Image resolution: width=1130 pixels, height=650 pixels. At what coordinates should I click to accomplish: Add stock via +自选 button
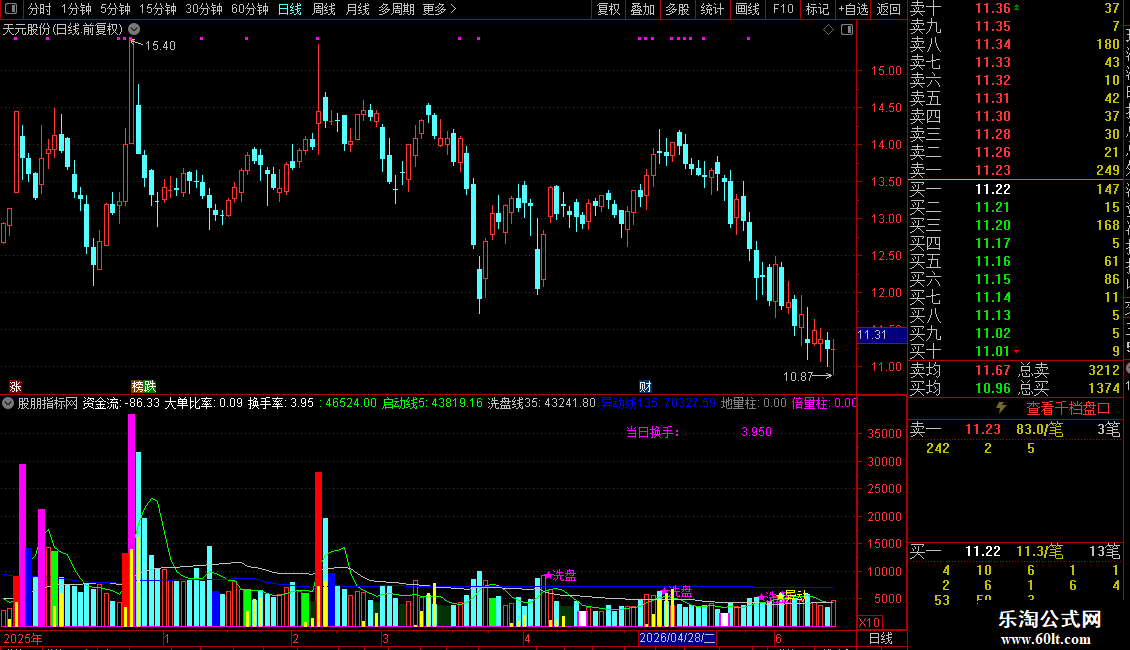853,9
